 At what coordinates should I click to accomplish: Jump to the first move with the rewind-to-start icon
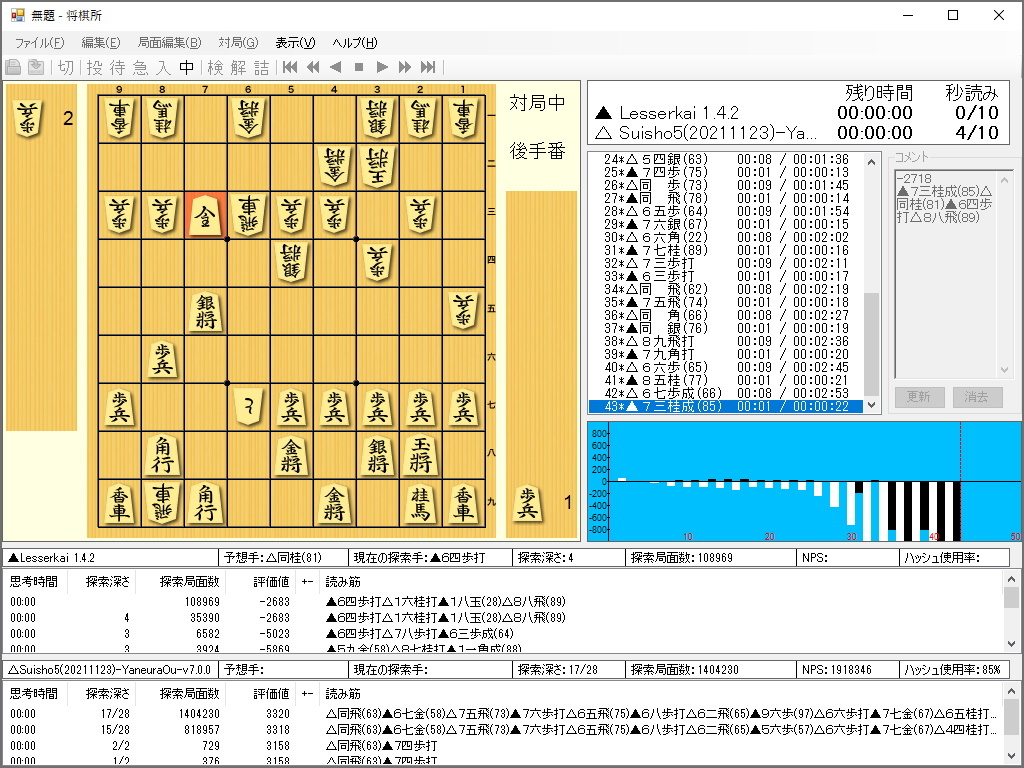288,70
